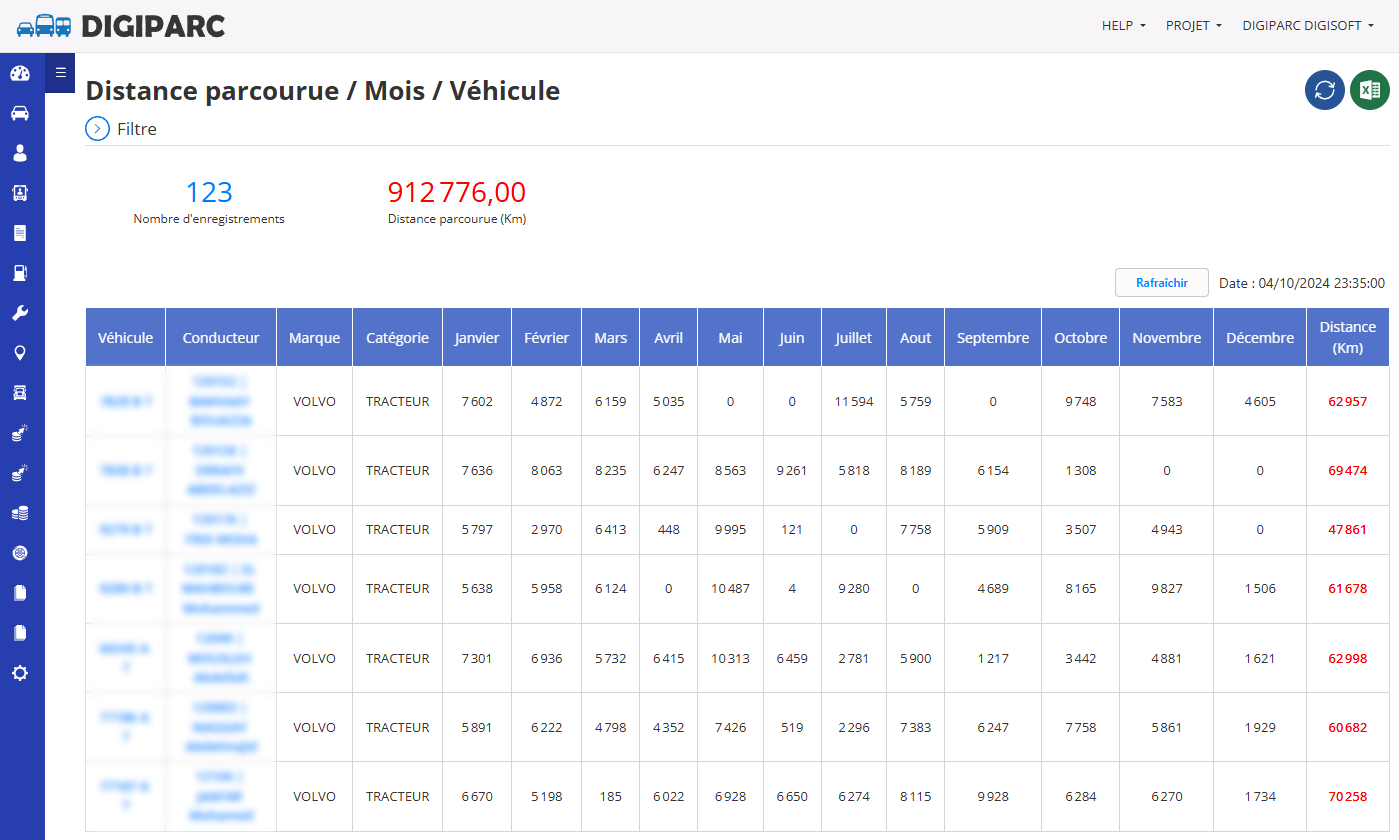Select the Novembre cell showing 9 827

1167,588
